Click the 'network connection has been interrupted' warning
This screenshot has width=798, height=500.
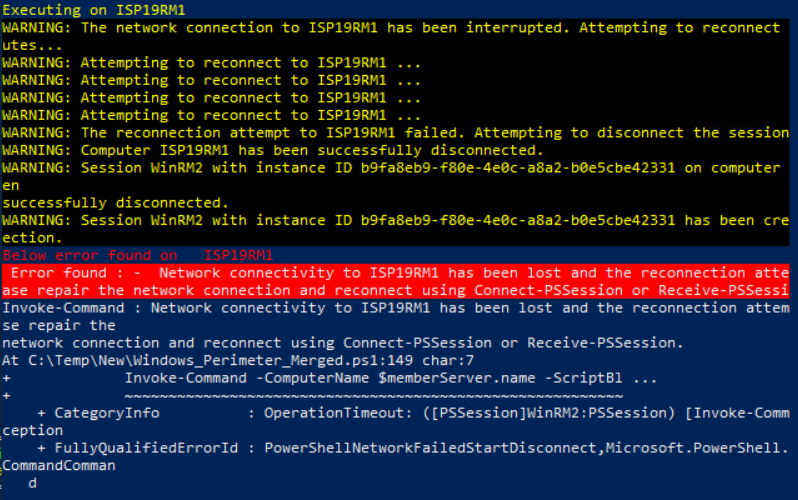390,27
